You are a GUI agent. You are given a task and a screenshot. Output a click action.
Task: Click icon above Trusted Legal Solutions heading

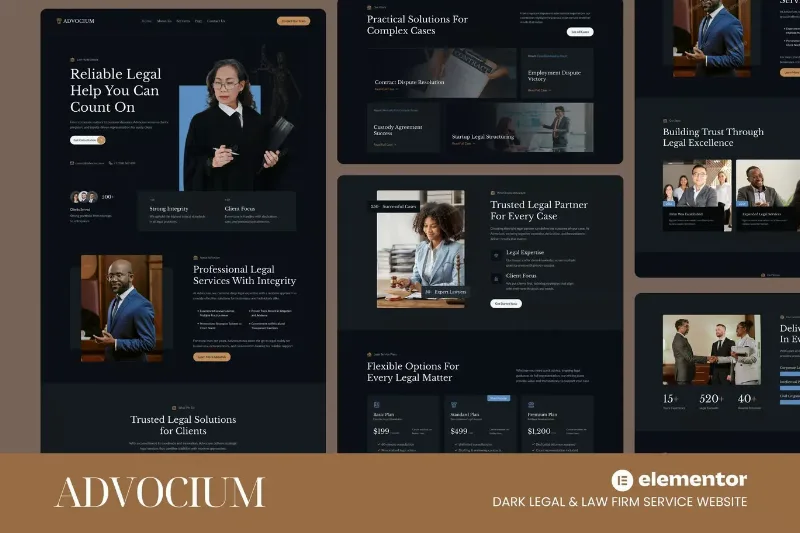tap(174, 408)
